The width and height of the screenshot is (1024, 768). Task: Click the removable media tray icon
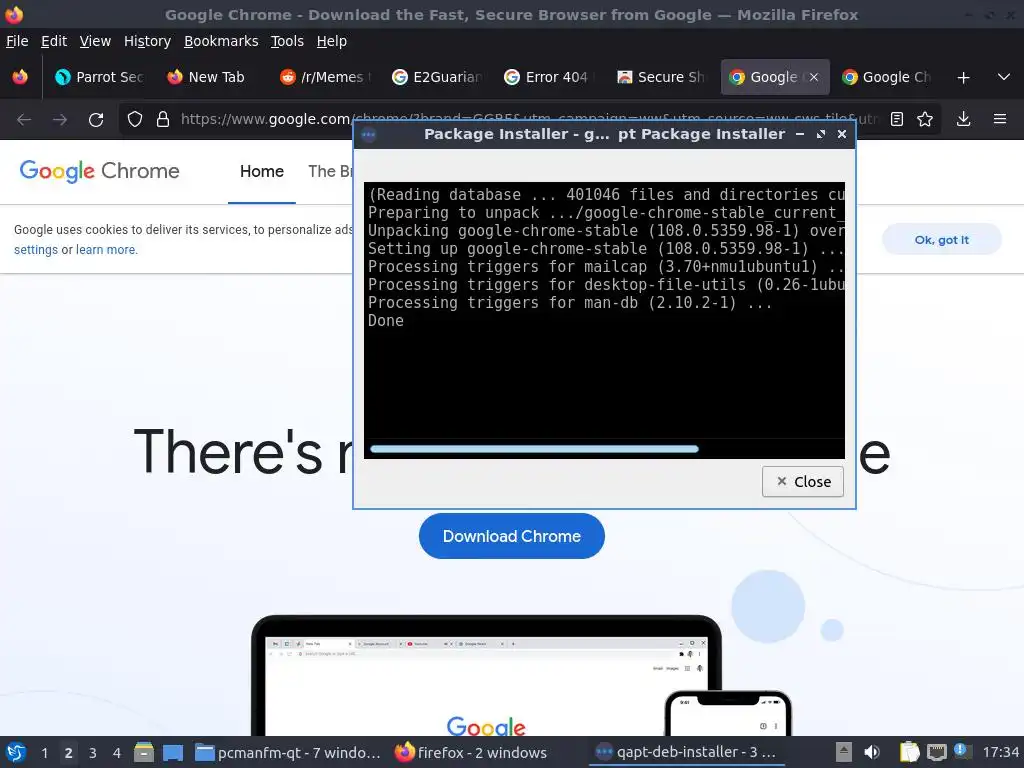tap(844, 752)
